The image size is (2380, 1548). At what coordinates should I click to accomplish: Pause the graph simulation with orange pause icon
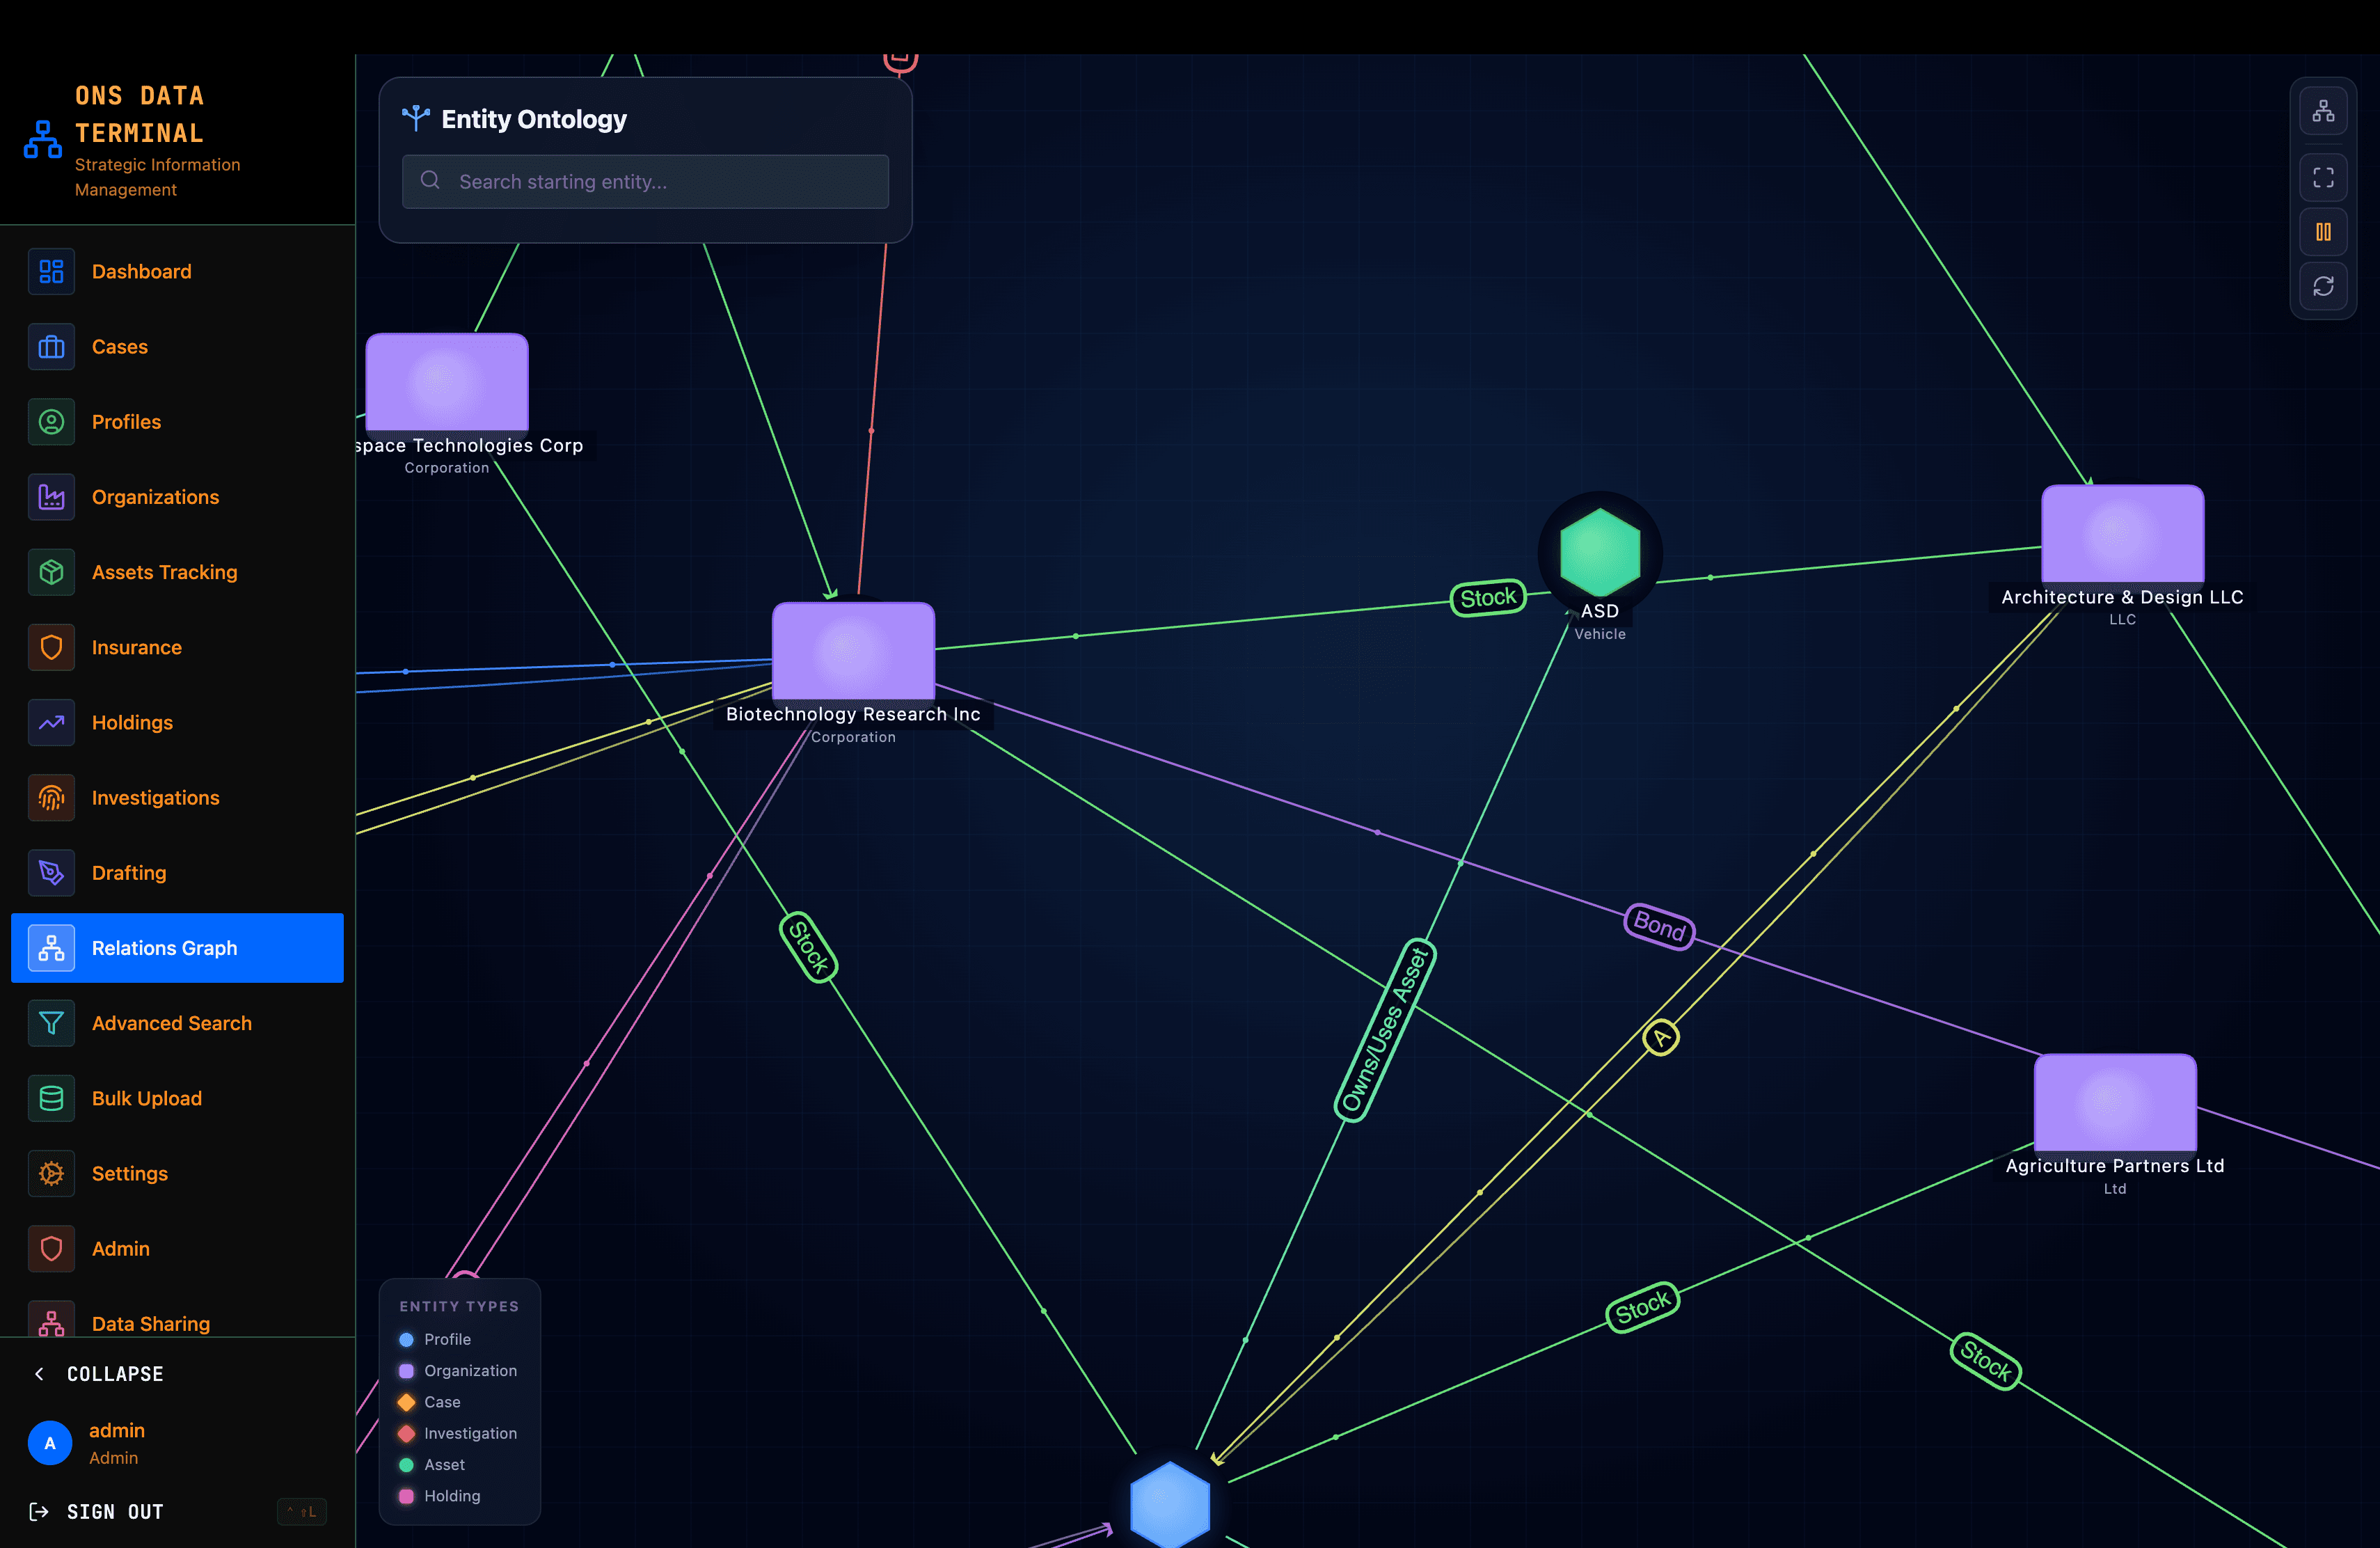[x=2323, y=231]
